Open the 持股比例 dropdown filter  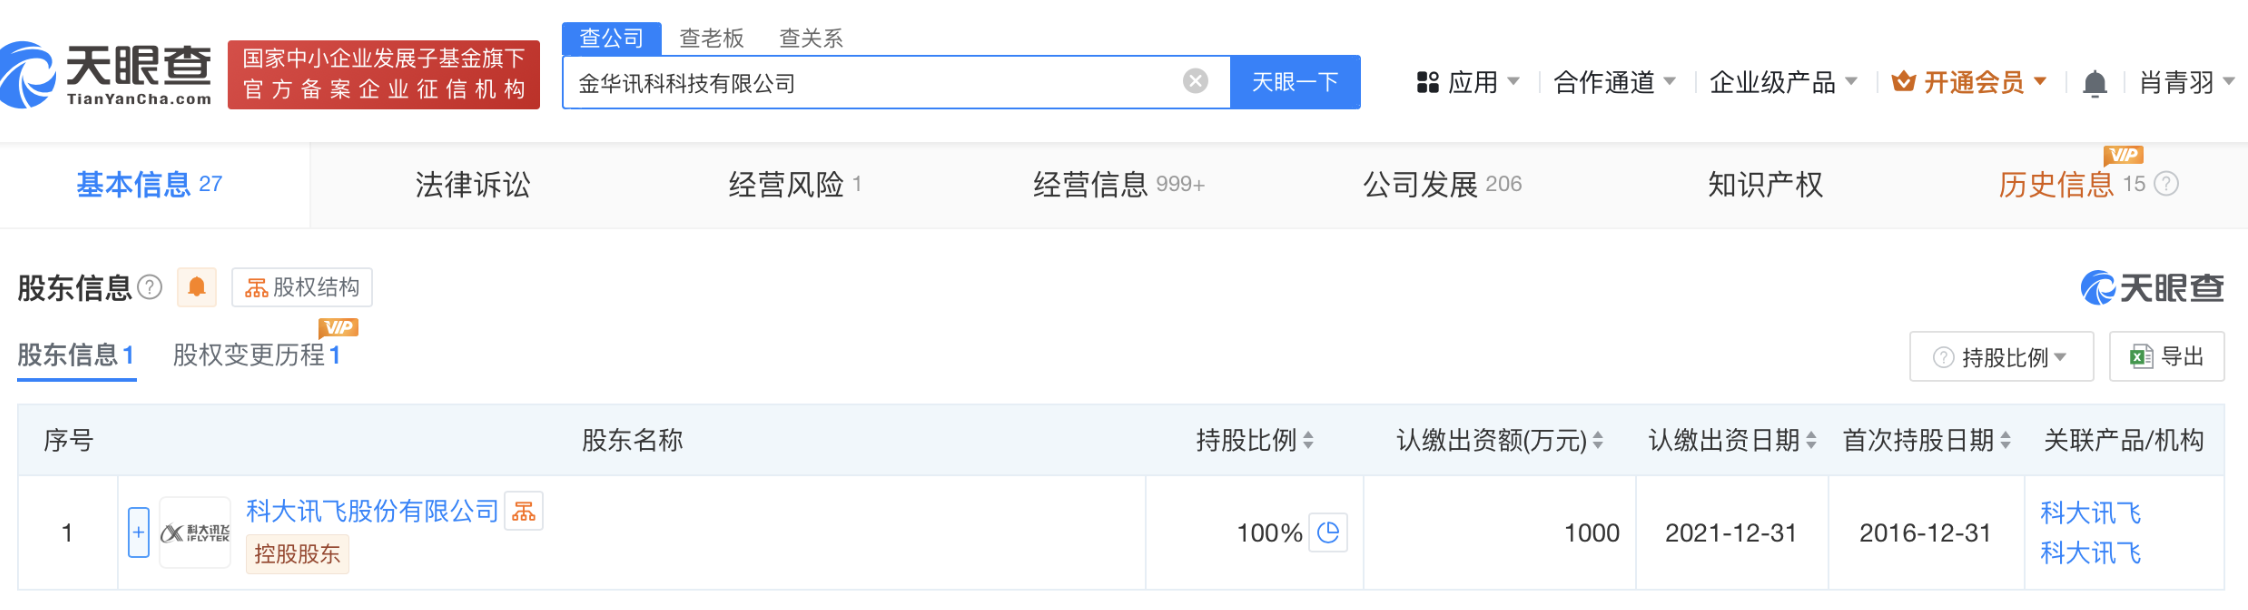point(2001,357)
